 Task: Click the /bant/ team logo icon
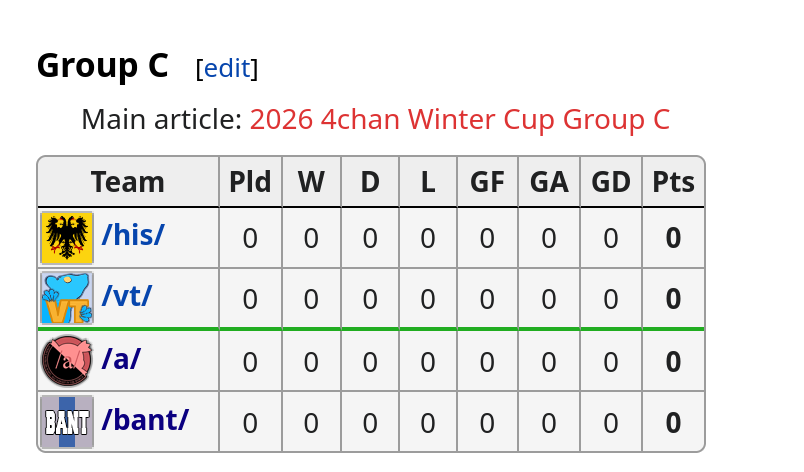click(67, 422)
